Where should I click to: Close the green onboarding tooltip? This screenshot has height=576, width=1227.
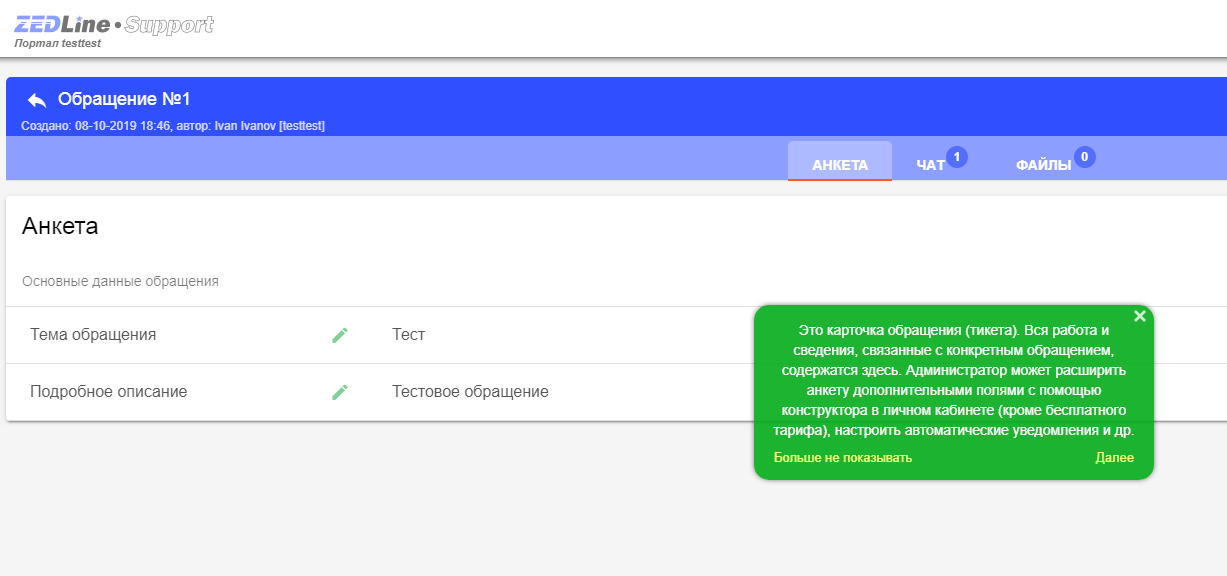point(1138,315)
